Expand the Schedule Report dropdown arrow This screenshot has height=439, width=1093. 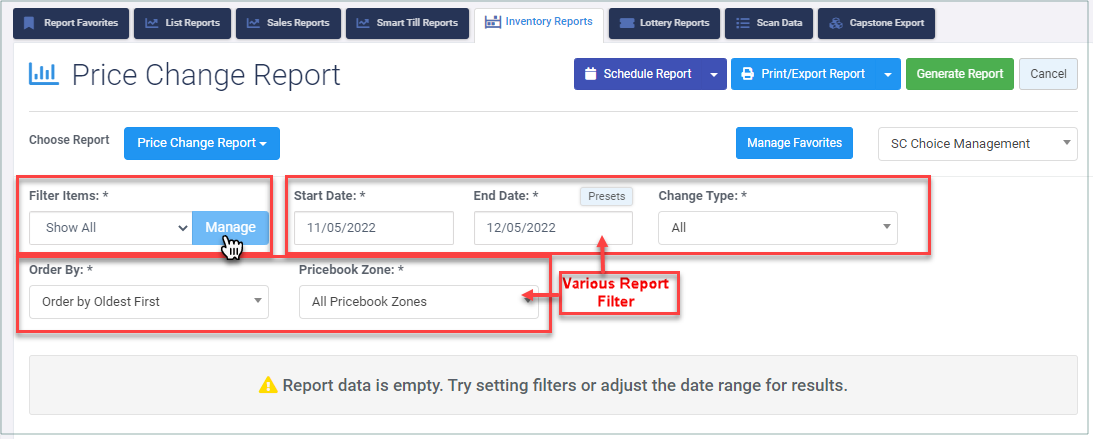[x=714, y=74]
